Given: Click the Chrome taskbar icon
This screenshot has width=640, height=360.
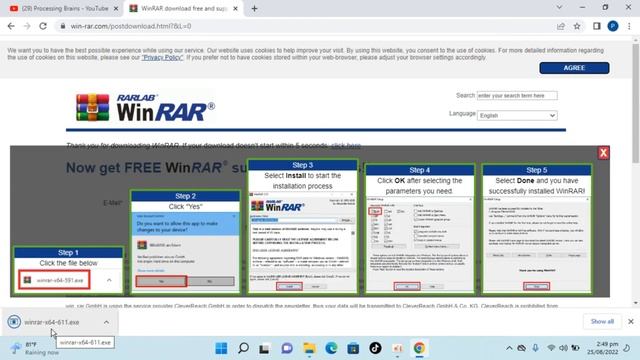Looking at the screenshot, I should click(x=419, y=348).
